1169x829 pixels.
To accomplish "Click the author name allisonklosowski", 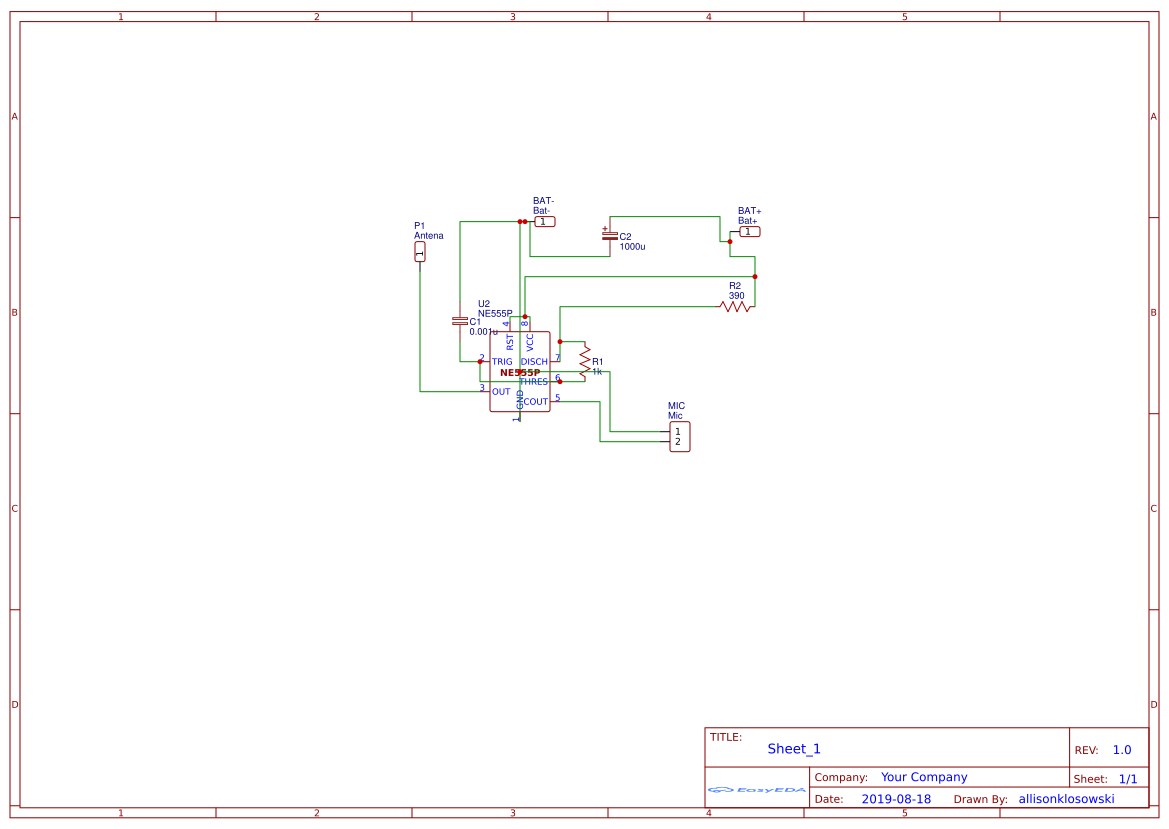I will coord(1066,798).
